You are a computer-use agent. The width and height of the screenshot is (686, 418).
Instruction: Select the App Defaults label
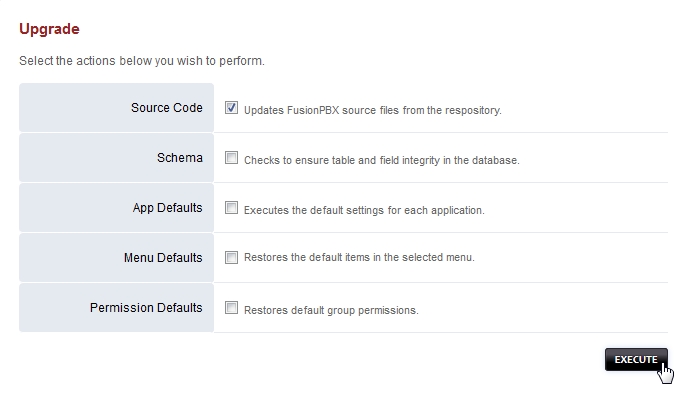pyautogui.click(x=167, y=208)
